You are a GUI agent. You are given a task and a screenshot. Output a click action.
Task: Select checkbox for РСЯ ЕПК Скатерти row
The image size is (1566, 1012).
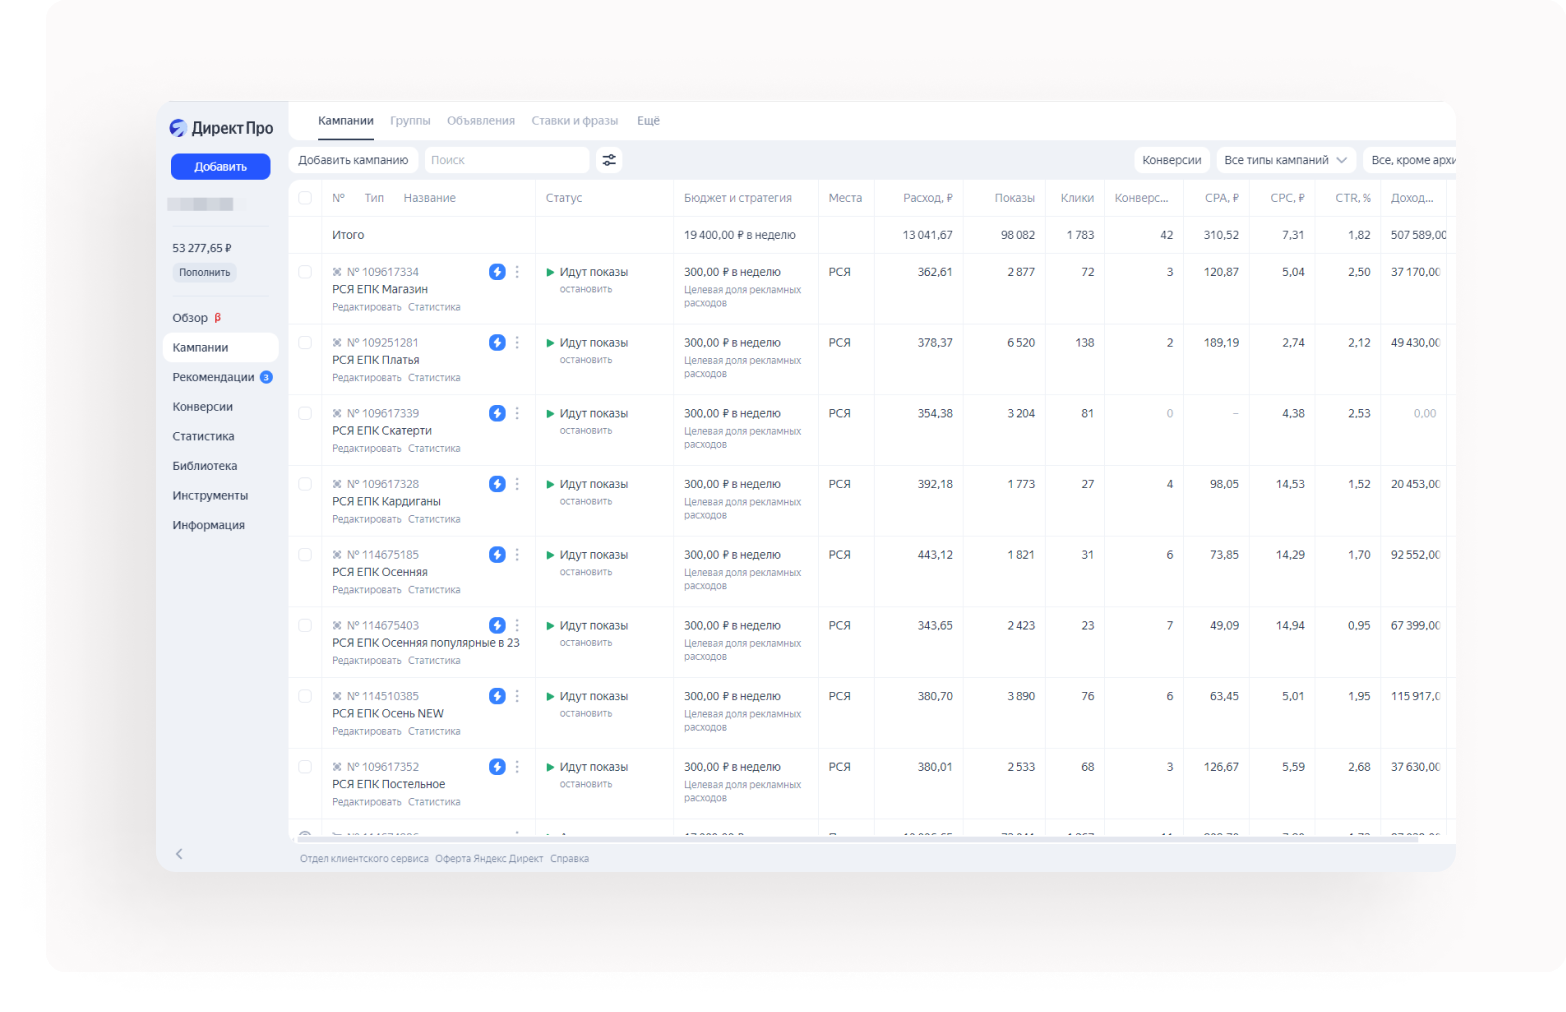pos(305,413)
